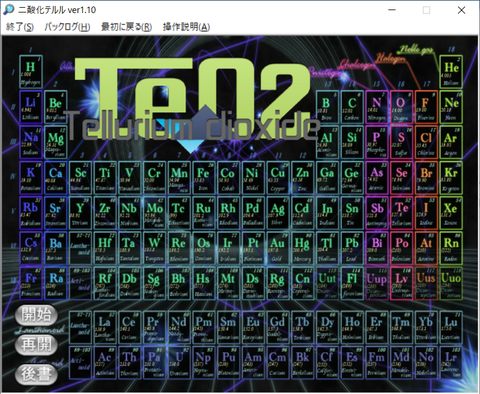Close the 二酸化テルル window

(x=461, y=10)
